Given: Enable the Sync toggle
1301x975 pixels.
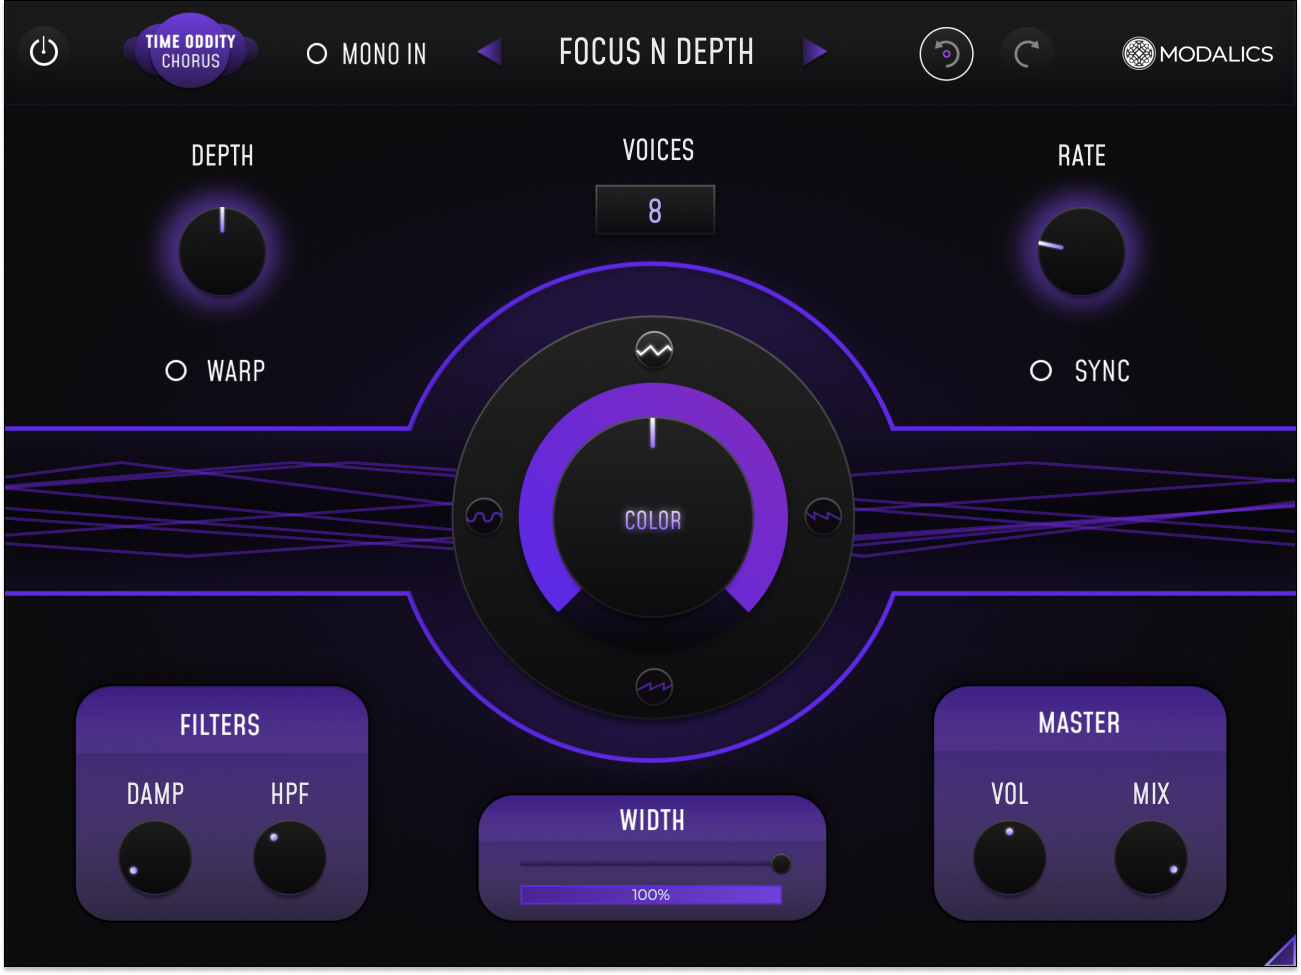Looking at the screenshot, I should [x=1040, y=370].
